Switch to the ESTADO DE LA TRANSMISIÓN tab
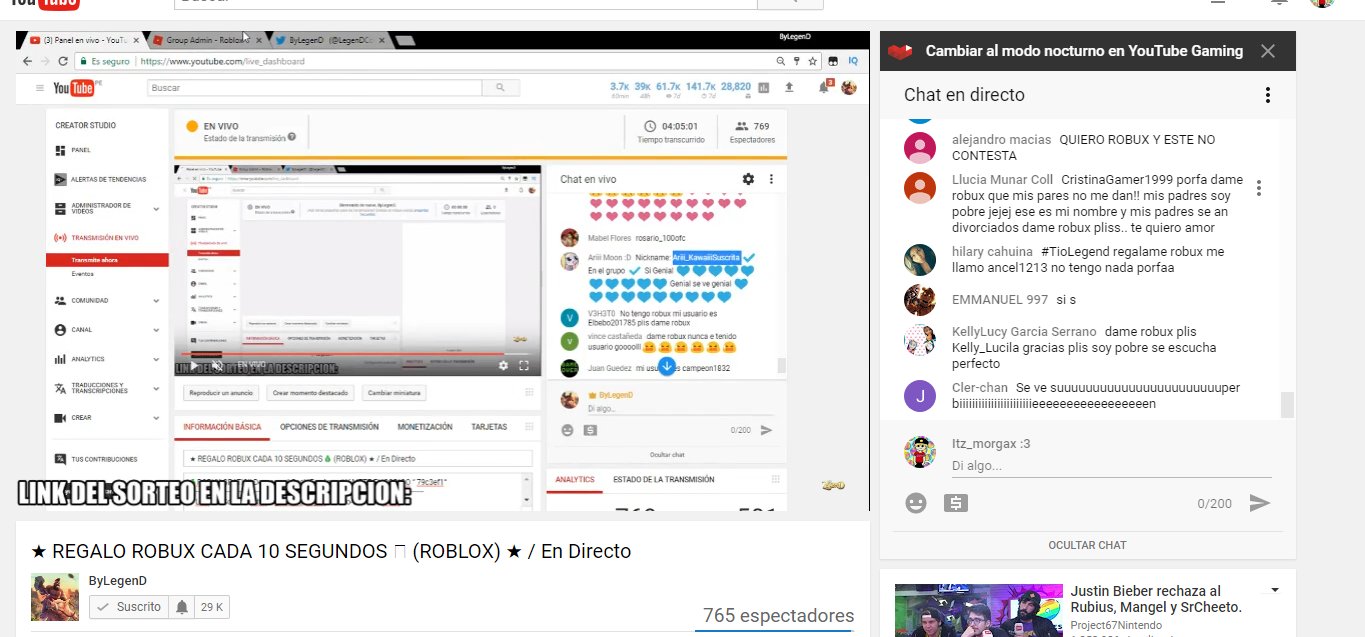 tap(664, 480)
